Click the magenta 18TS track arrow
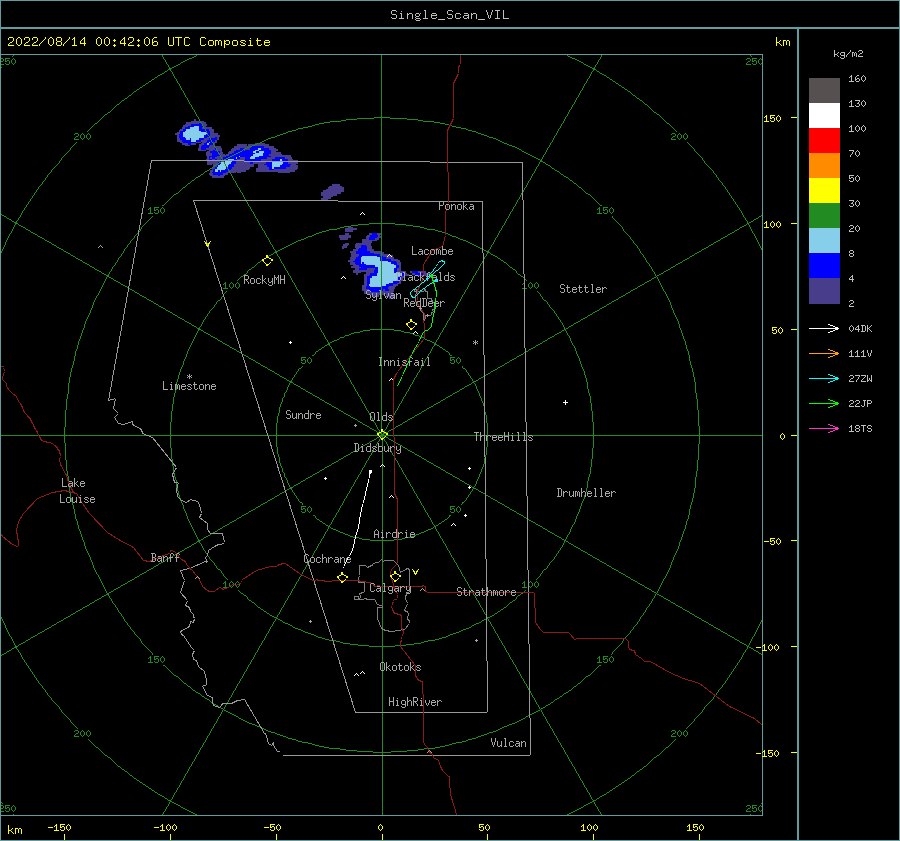The height and width of the screenshot is (841, 900). [824, 428]
